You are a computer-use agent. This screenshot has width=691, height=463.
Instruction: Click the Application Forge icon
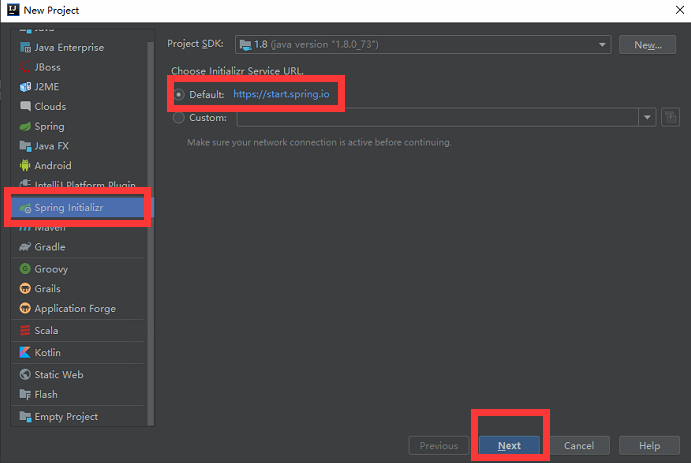click(25, 308)
